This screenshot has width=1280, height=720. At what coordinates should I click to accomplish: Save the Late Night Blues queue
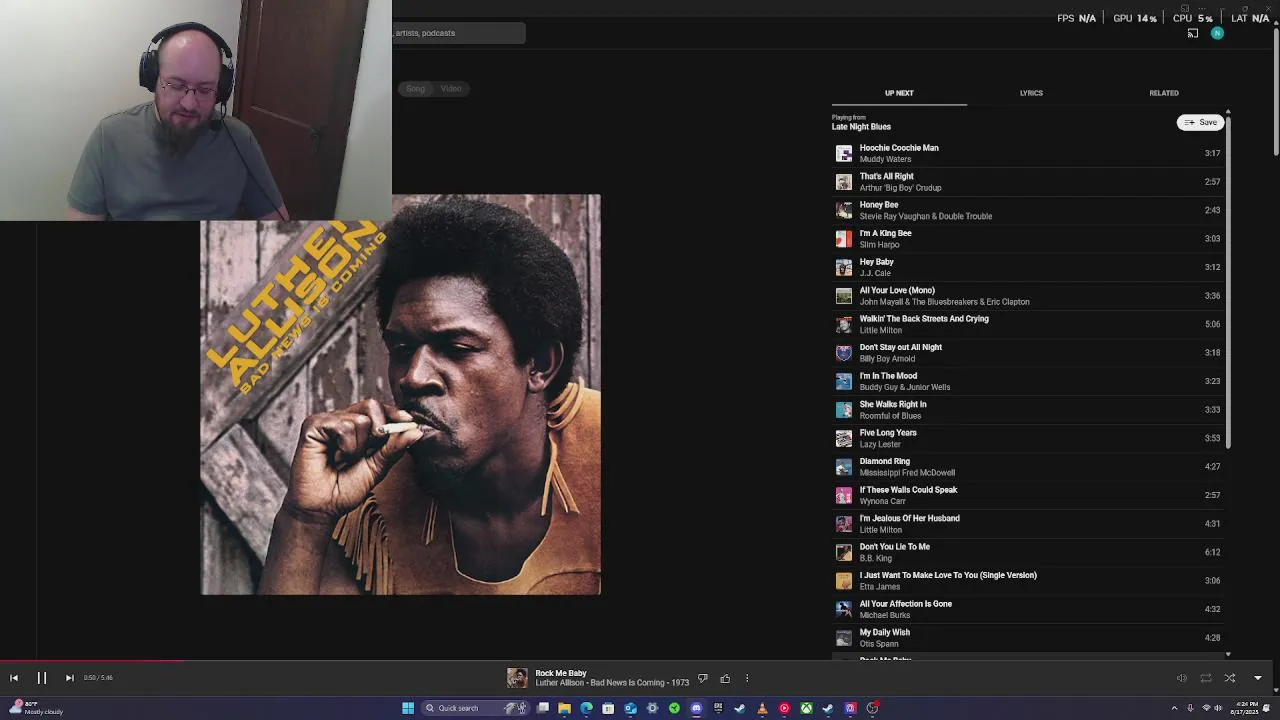click(x=1201, y=122)
